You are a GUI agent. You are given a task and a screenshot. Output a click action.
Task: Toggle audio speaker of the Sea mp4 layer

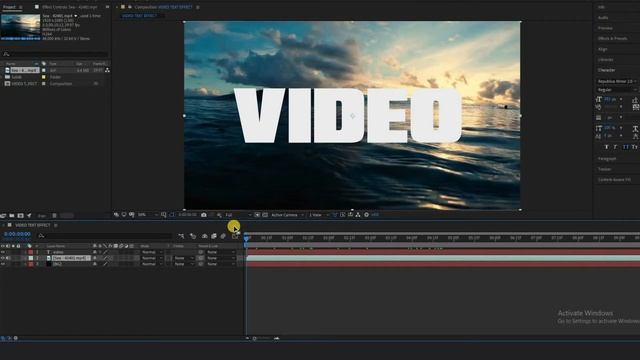(x=8, y=258)
